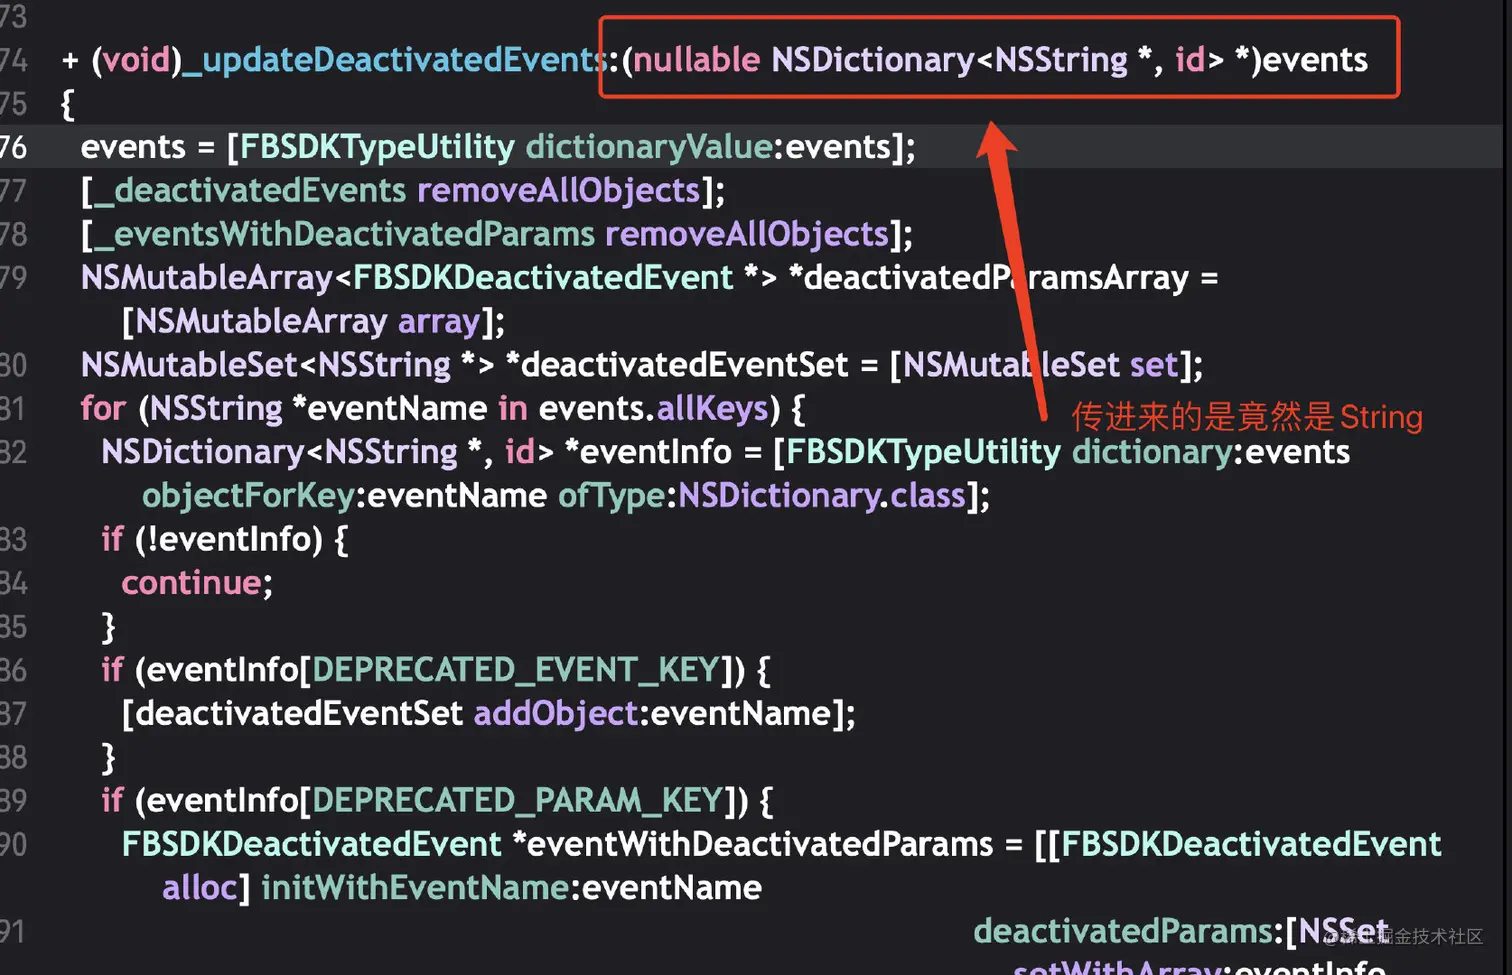Click the deactivatedParams argument label

tap(1123, 931)
